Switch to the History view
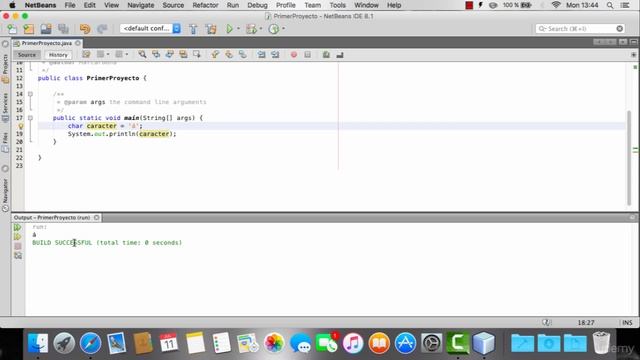The height and width of the screenshot is (360, 640). click(x=58, y=55)
